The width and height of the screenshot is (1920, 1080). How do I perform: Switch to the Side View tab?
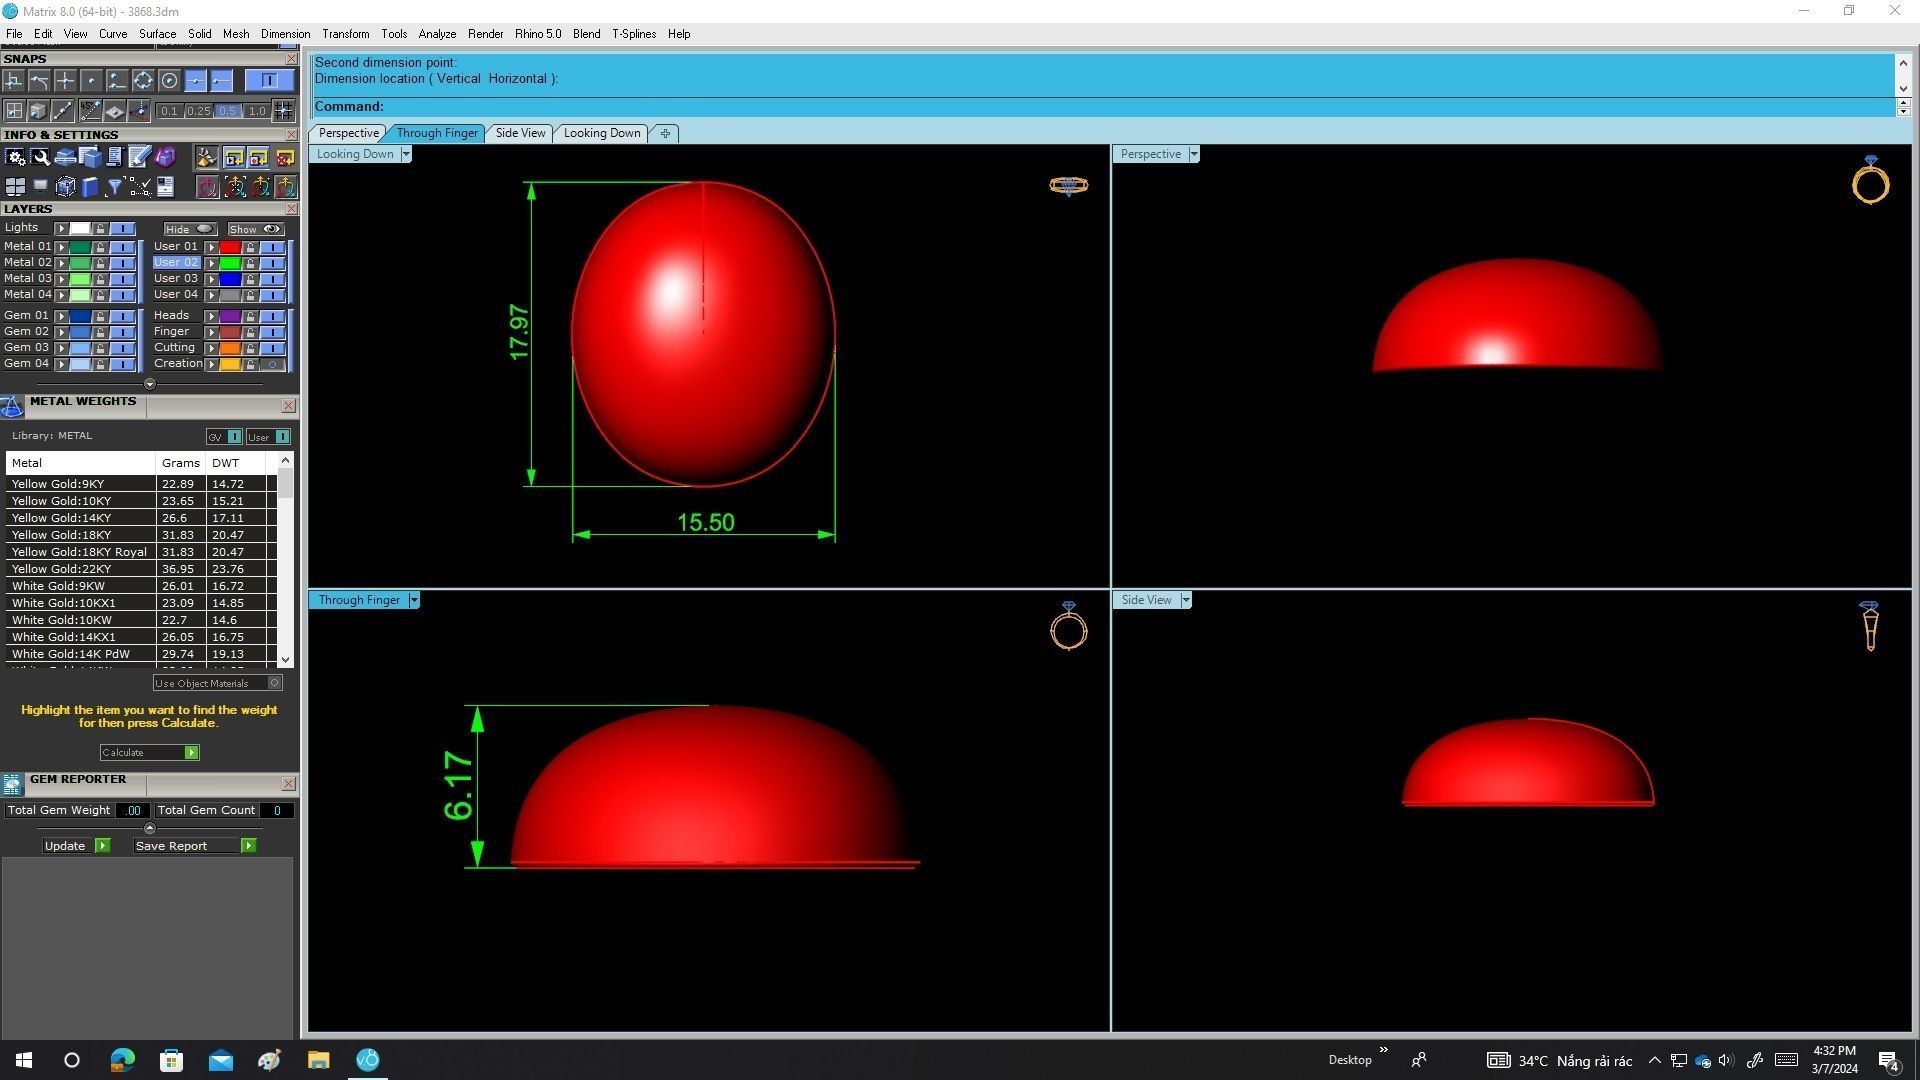[520, 133]
